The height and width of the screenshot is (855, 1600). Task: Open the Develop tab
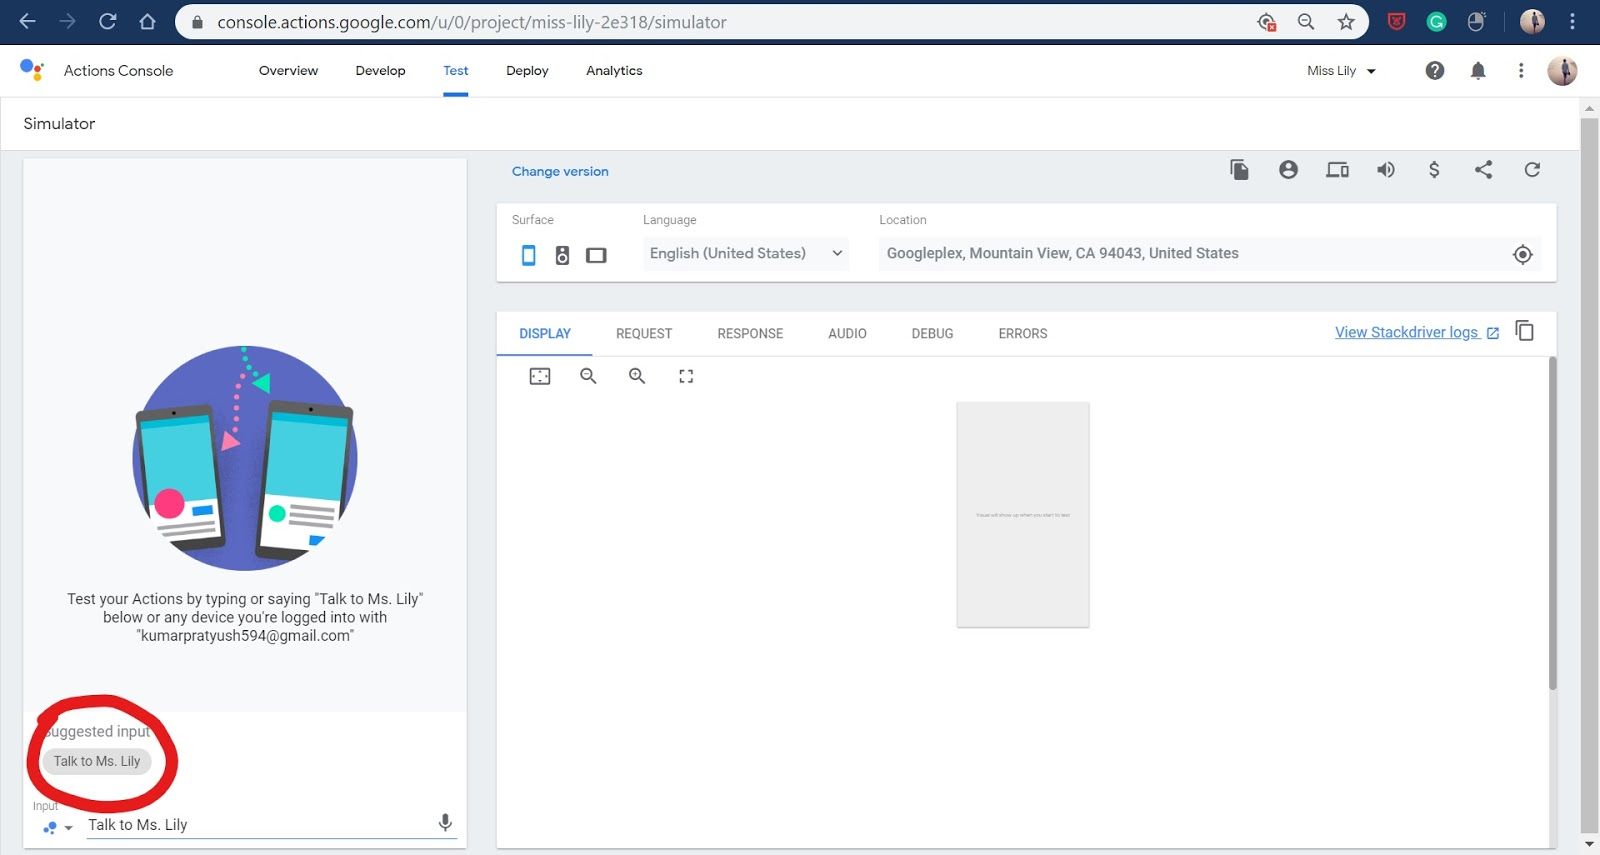(380, 71)
